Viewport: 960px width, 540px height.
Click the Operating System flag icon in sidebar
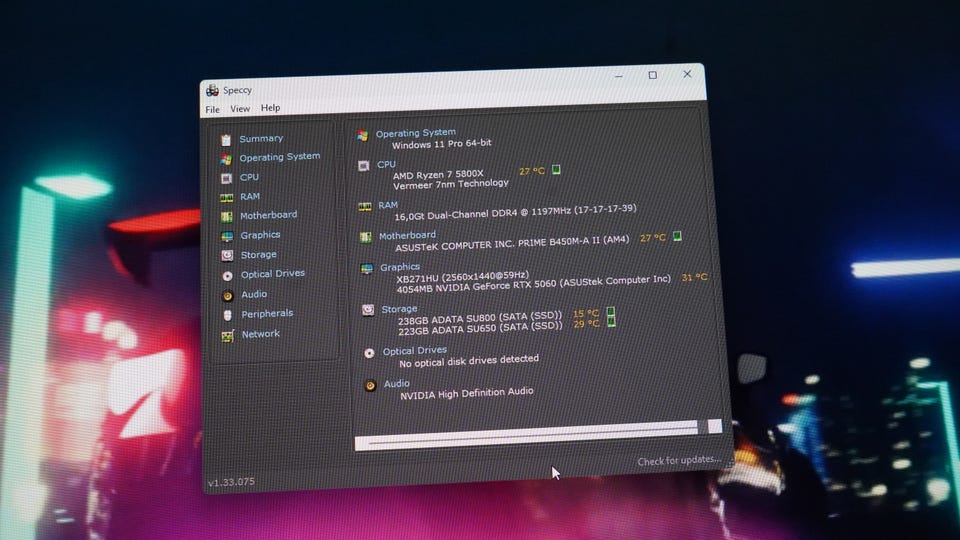tap(226, 159)
